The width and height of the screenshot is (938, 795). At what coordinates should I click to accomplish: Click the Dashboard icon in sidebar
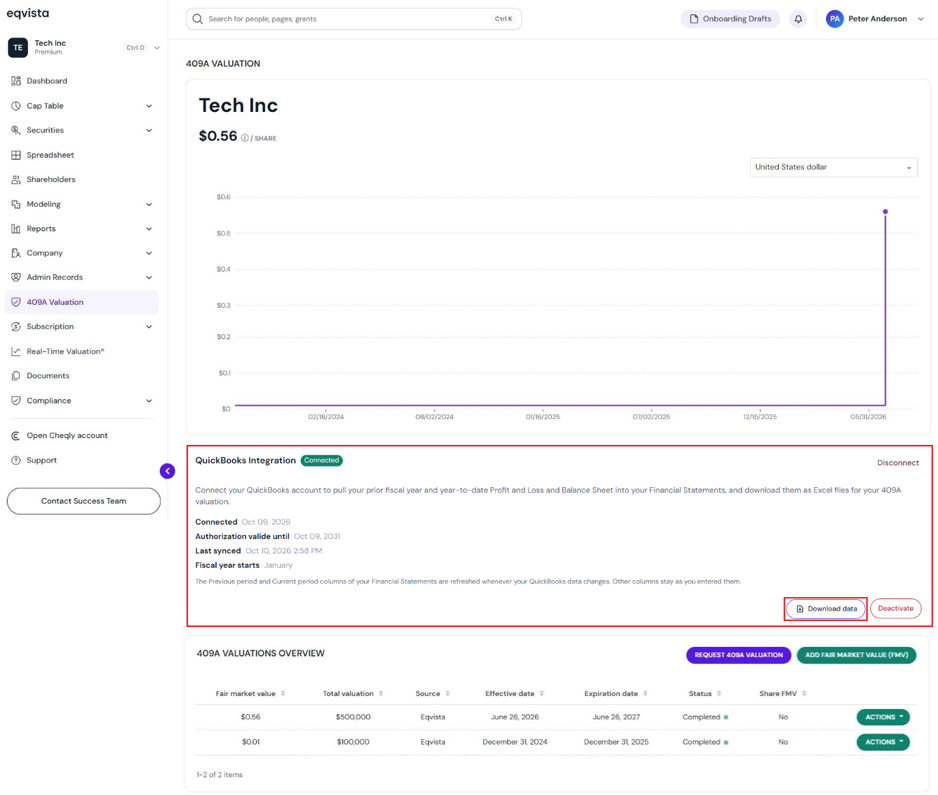click(16, 81)
